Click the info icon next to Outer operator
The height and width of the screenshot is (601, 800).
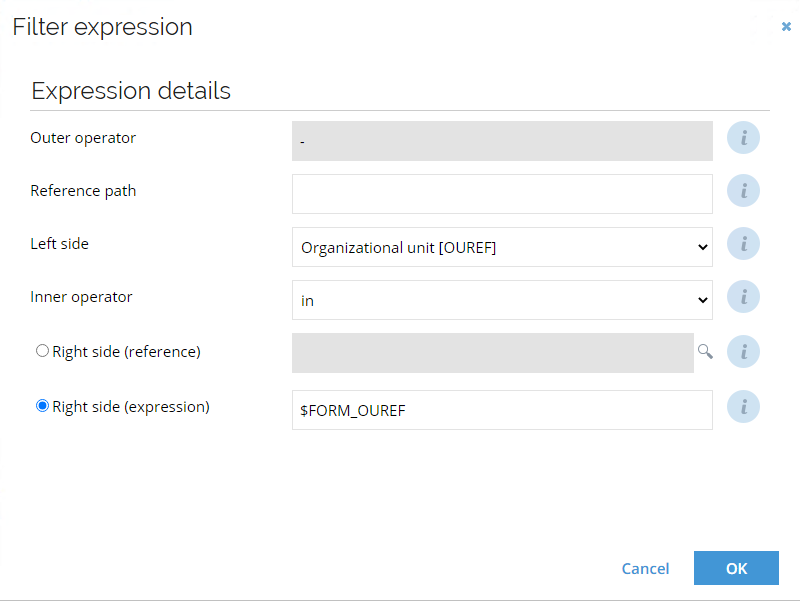tap(743, 138)
